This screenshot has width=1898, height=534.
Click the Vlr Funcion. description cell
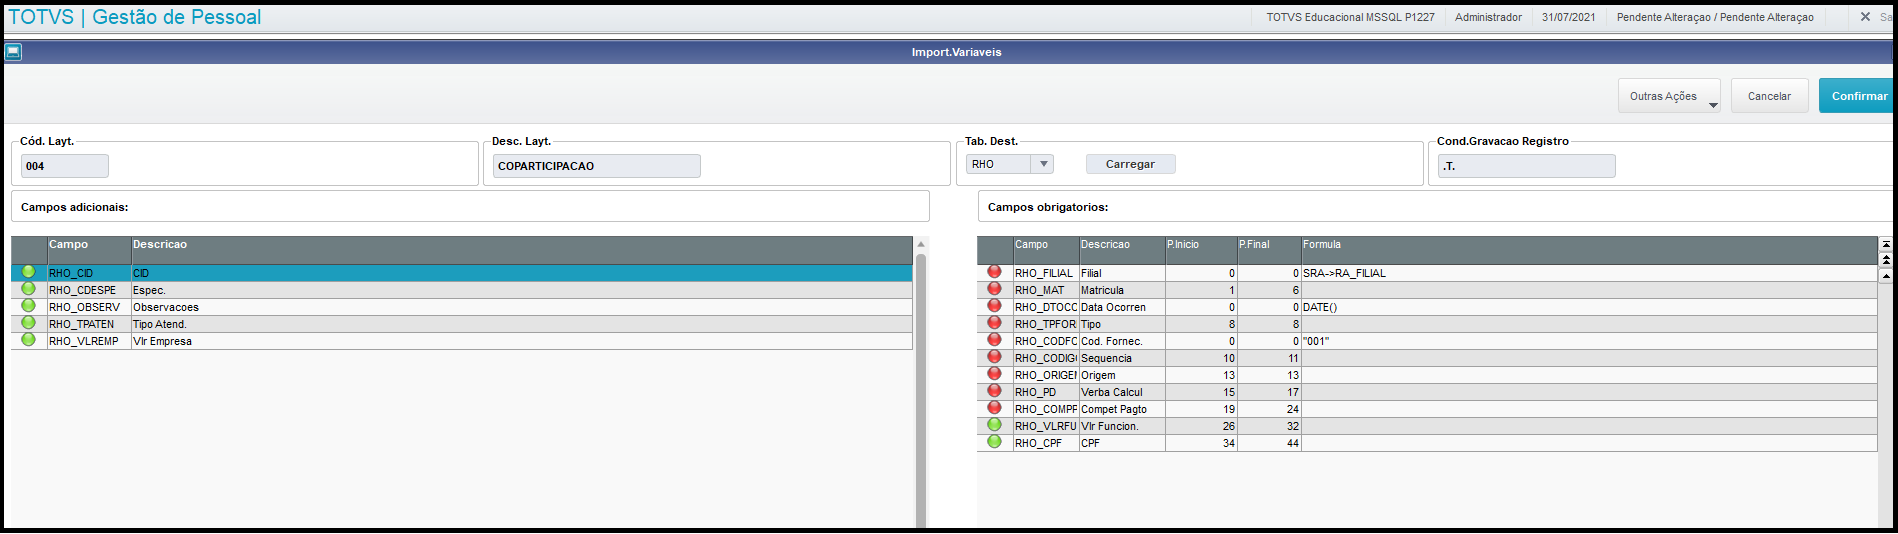coord(1122,426)
